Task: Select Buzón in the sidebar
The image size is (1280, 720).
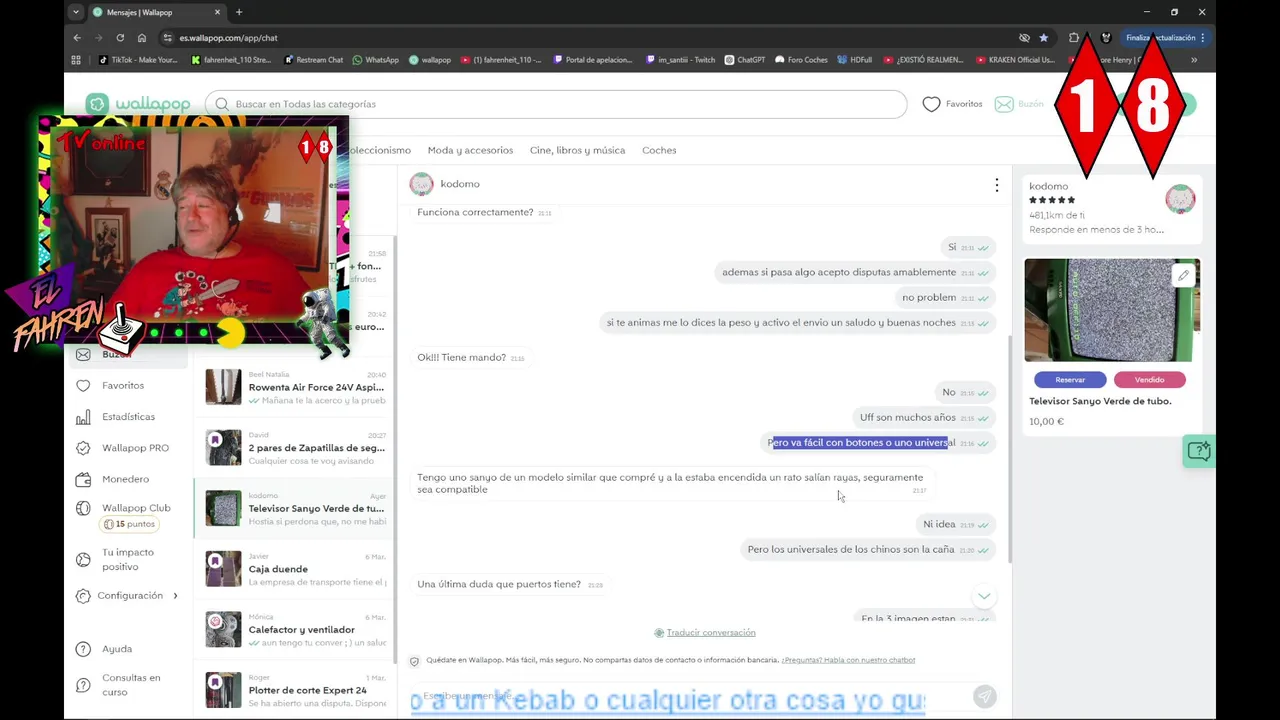Action: coord(128,354)
